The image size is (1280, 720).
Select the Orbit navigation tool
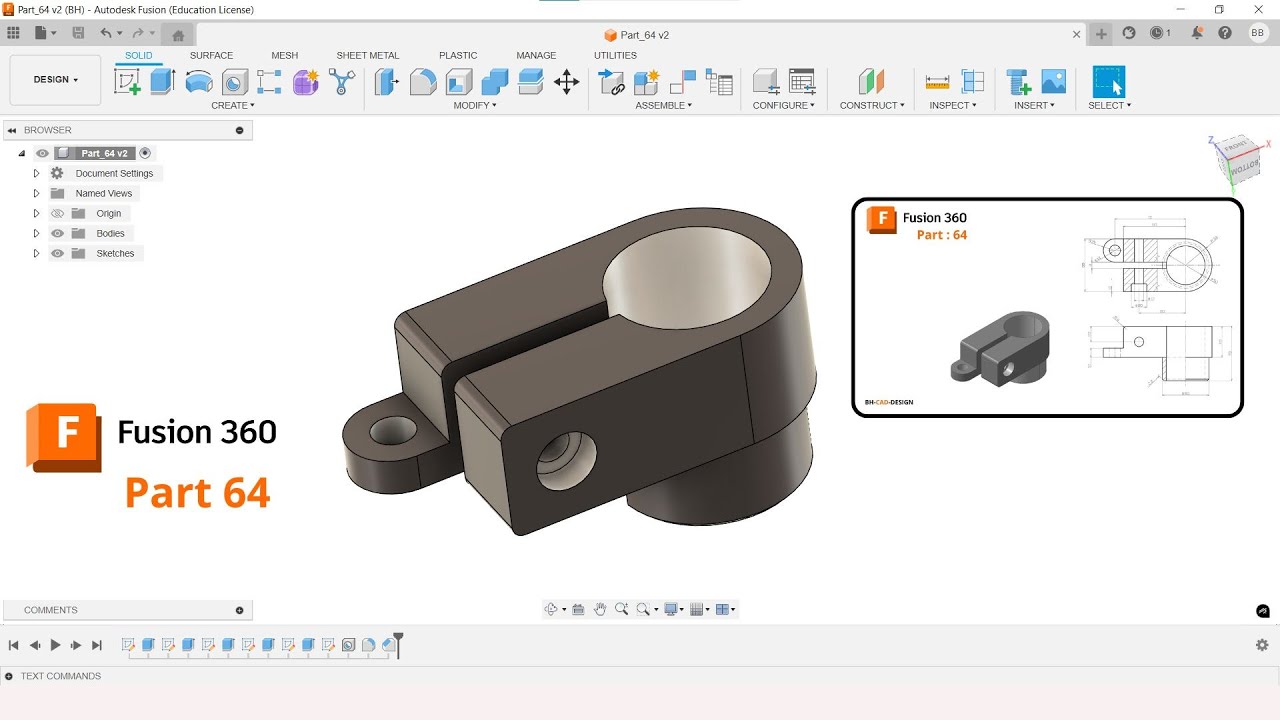pos(551,609)
